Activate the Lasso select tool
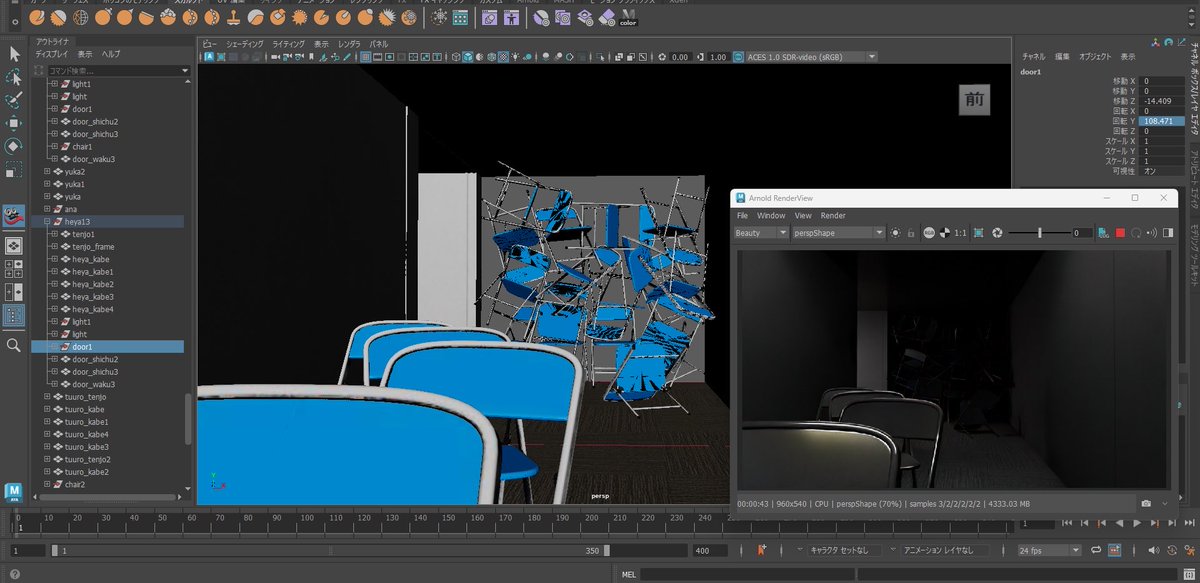Viewport: 1200px width, 583px height. 14,77
